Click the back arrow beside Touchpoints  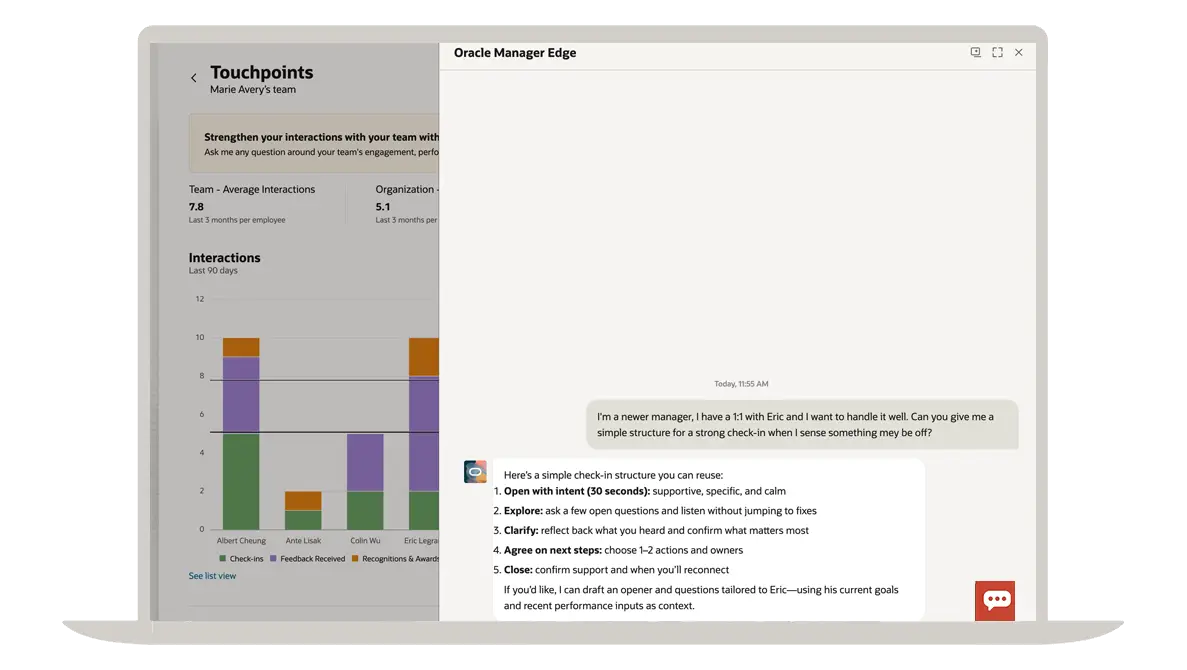[x=194, y=78]
